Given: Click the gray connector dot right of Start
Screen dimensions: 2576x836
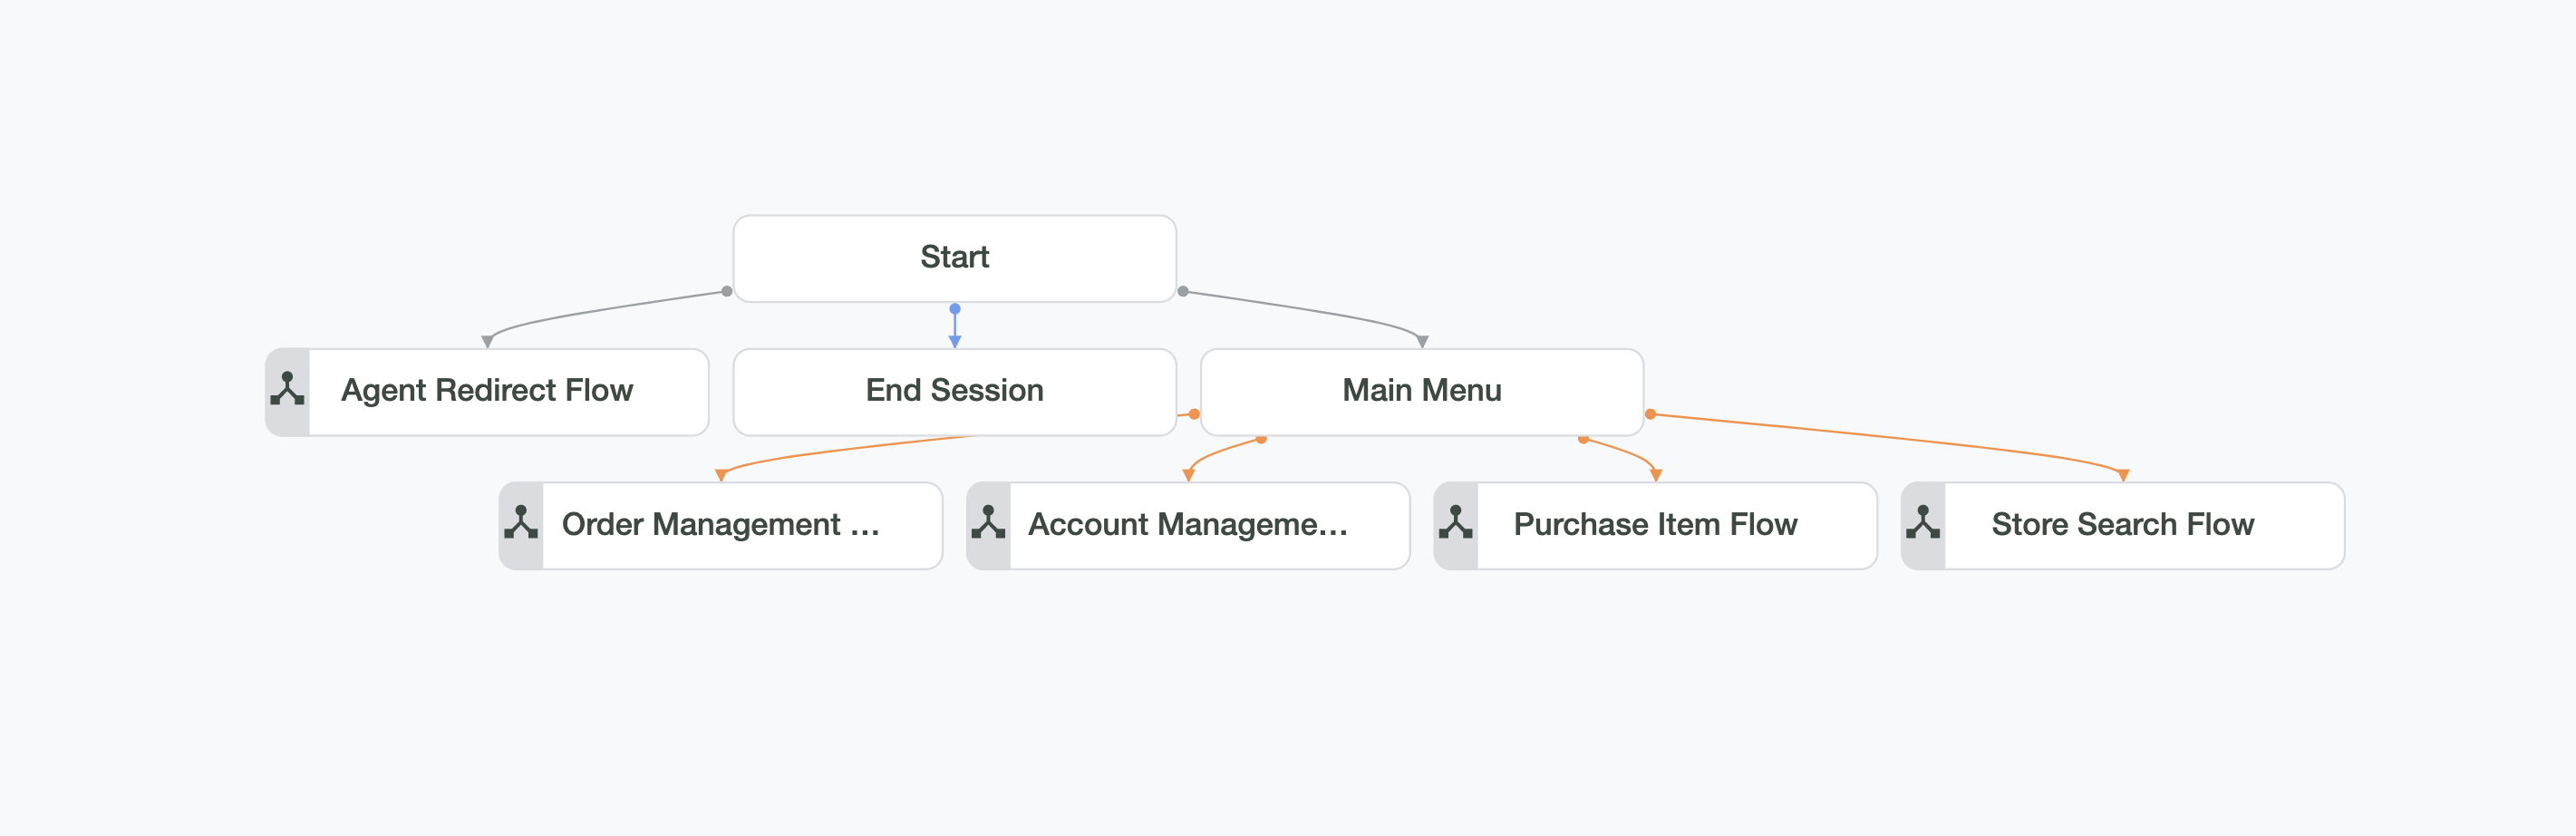Looking at the screenshot, I should point(1183,292).
